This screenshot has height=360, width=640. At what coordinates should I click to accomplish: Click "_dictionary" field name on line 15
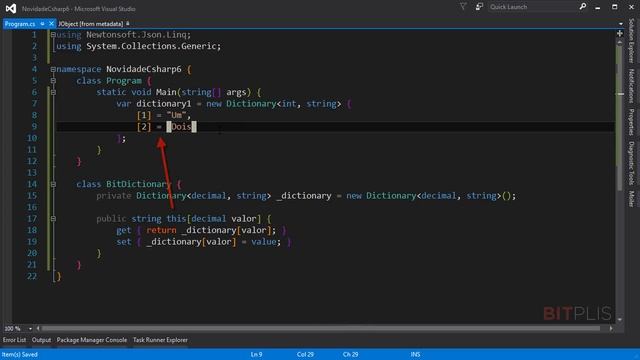[x=304, y=196]
